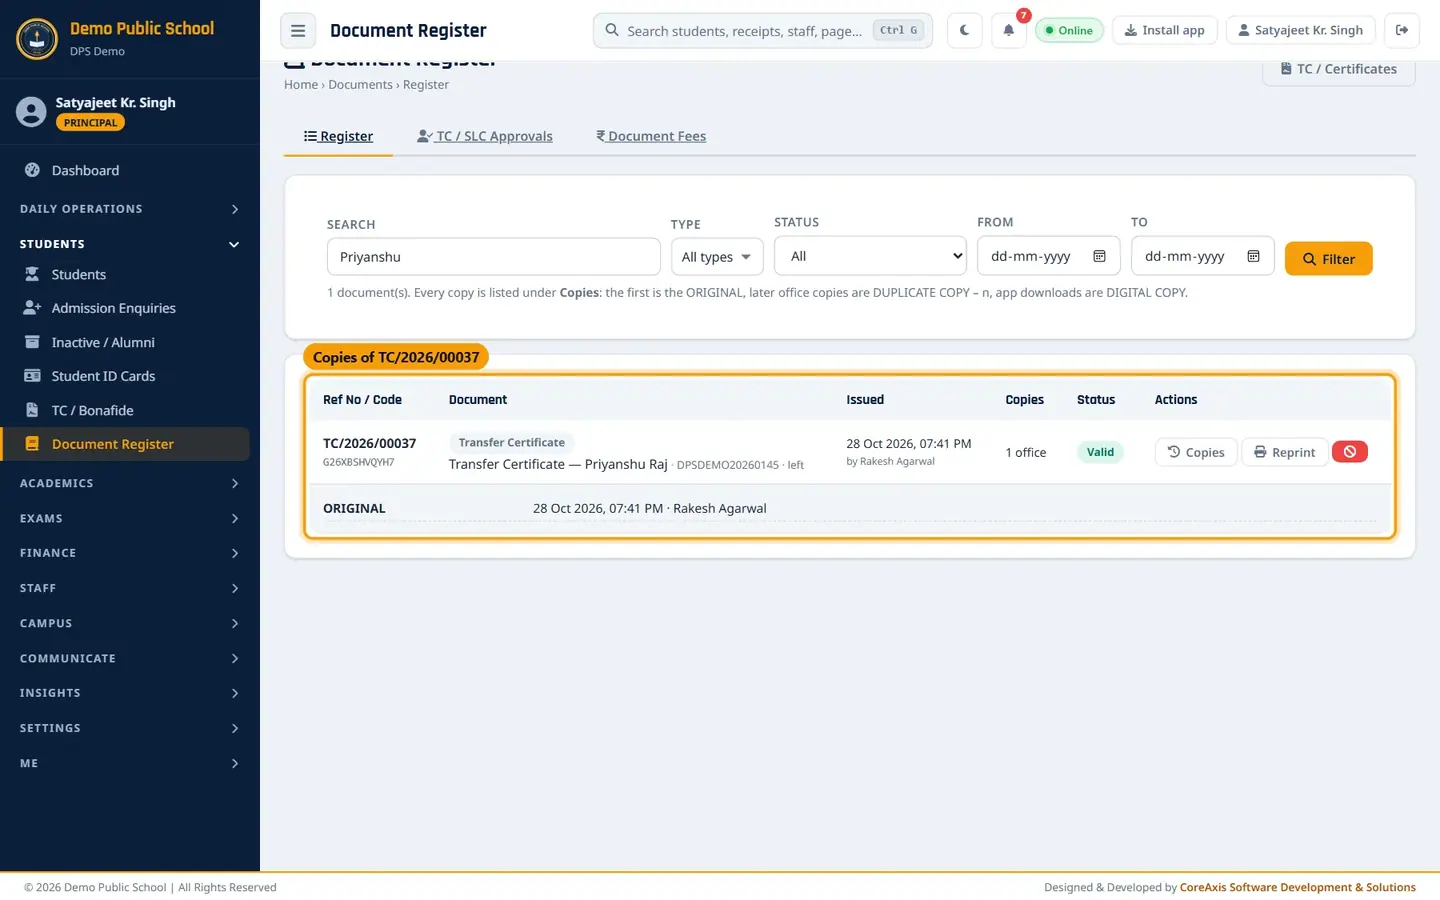Open notifications bell
Viewport: 1440px width, 900px height.
click(1008, 30)
